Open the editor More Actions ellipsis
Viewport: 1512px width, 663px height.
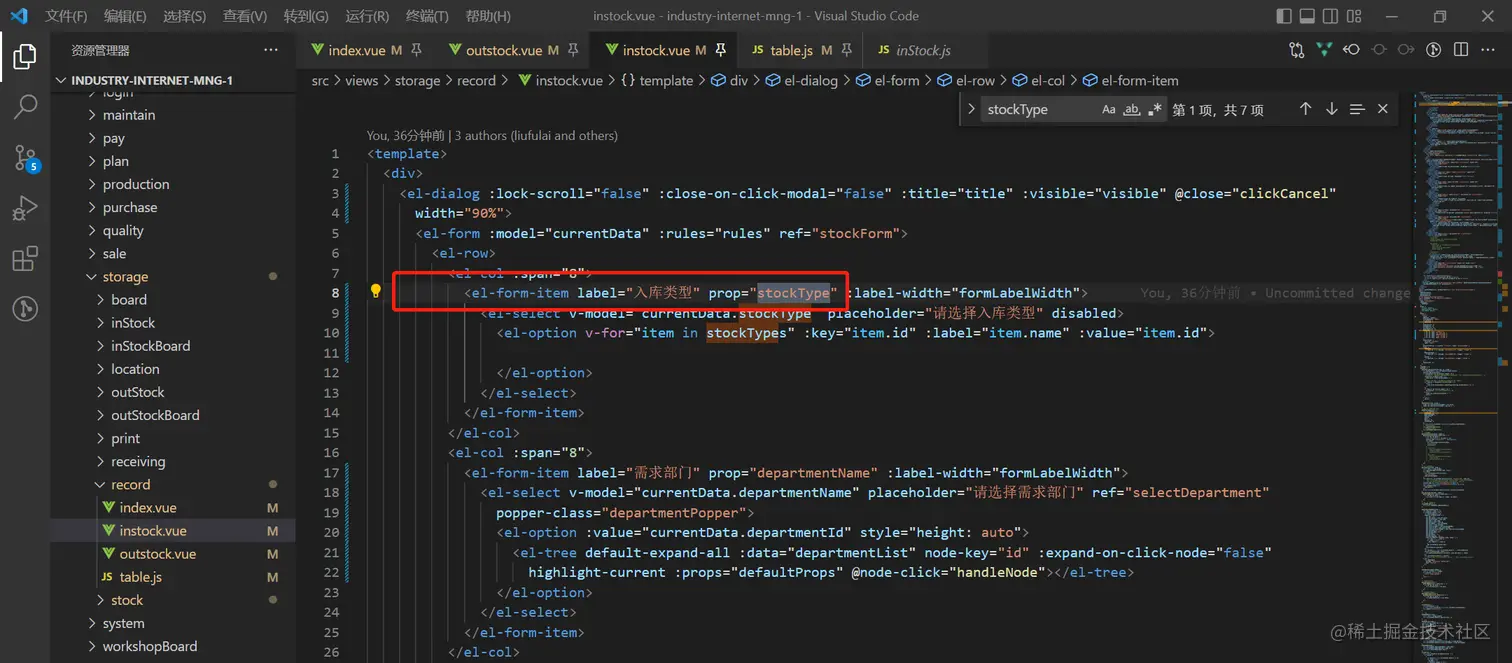click(x=1488, y=50)
